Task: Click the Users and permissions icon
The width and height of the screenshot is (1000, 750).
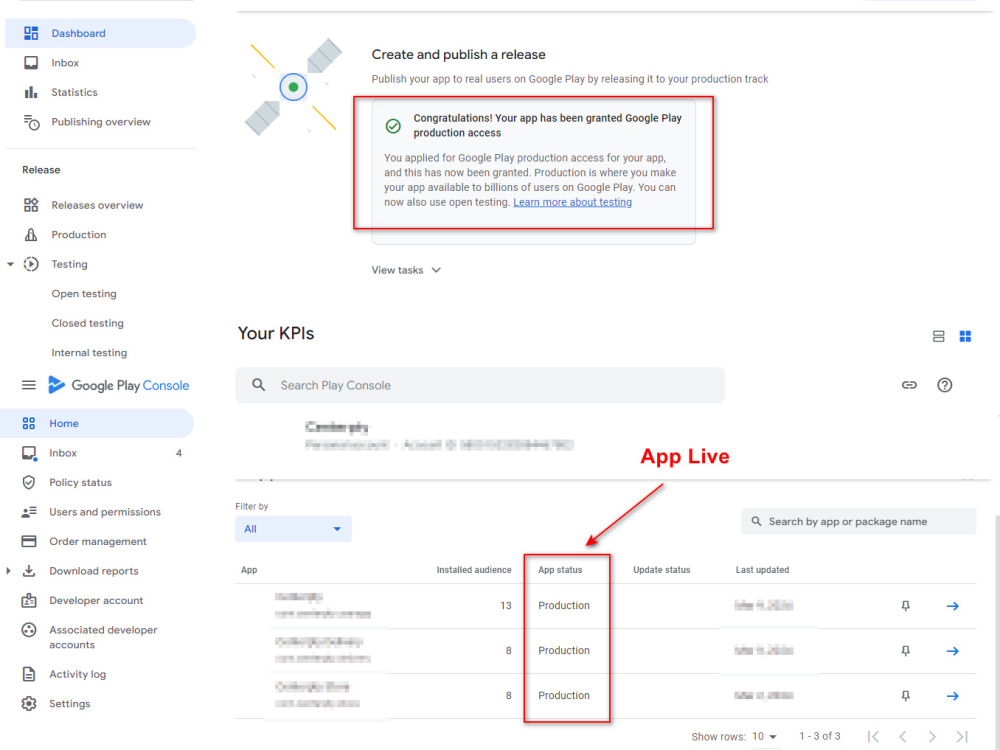Action: 29,512
